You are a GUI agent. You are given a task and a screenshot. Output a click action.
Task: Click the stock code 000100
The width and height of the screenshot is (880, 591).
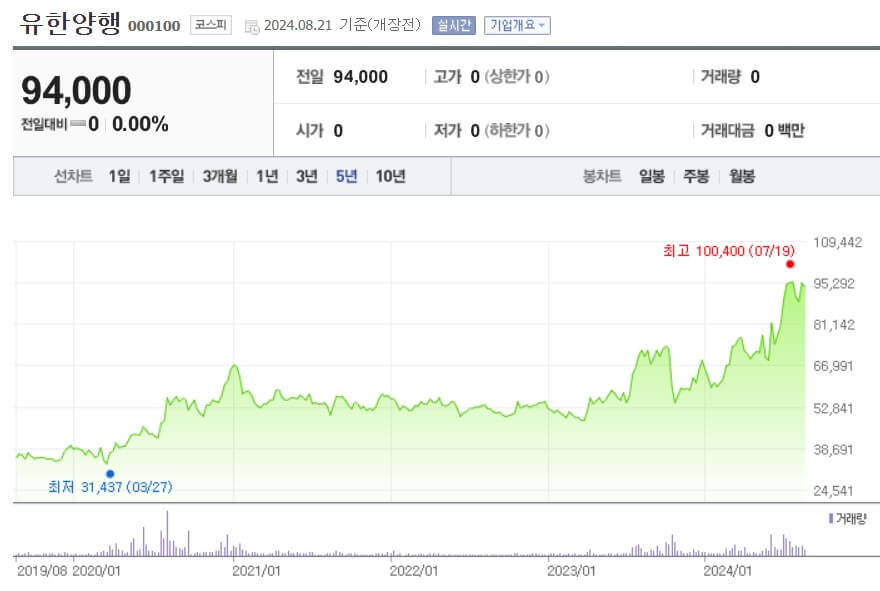(x=154, y=26)
